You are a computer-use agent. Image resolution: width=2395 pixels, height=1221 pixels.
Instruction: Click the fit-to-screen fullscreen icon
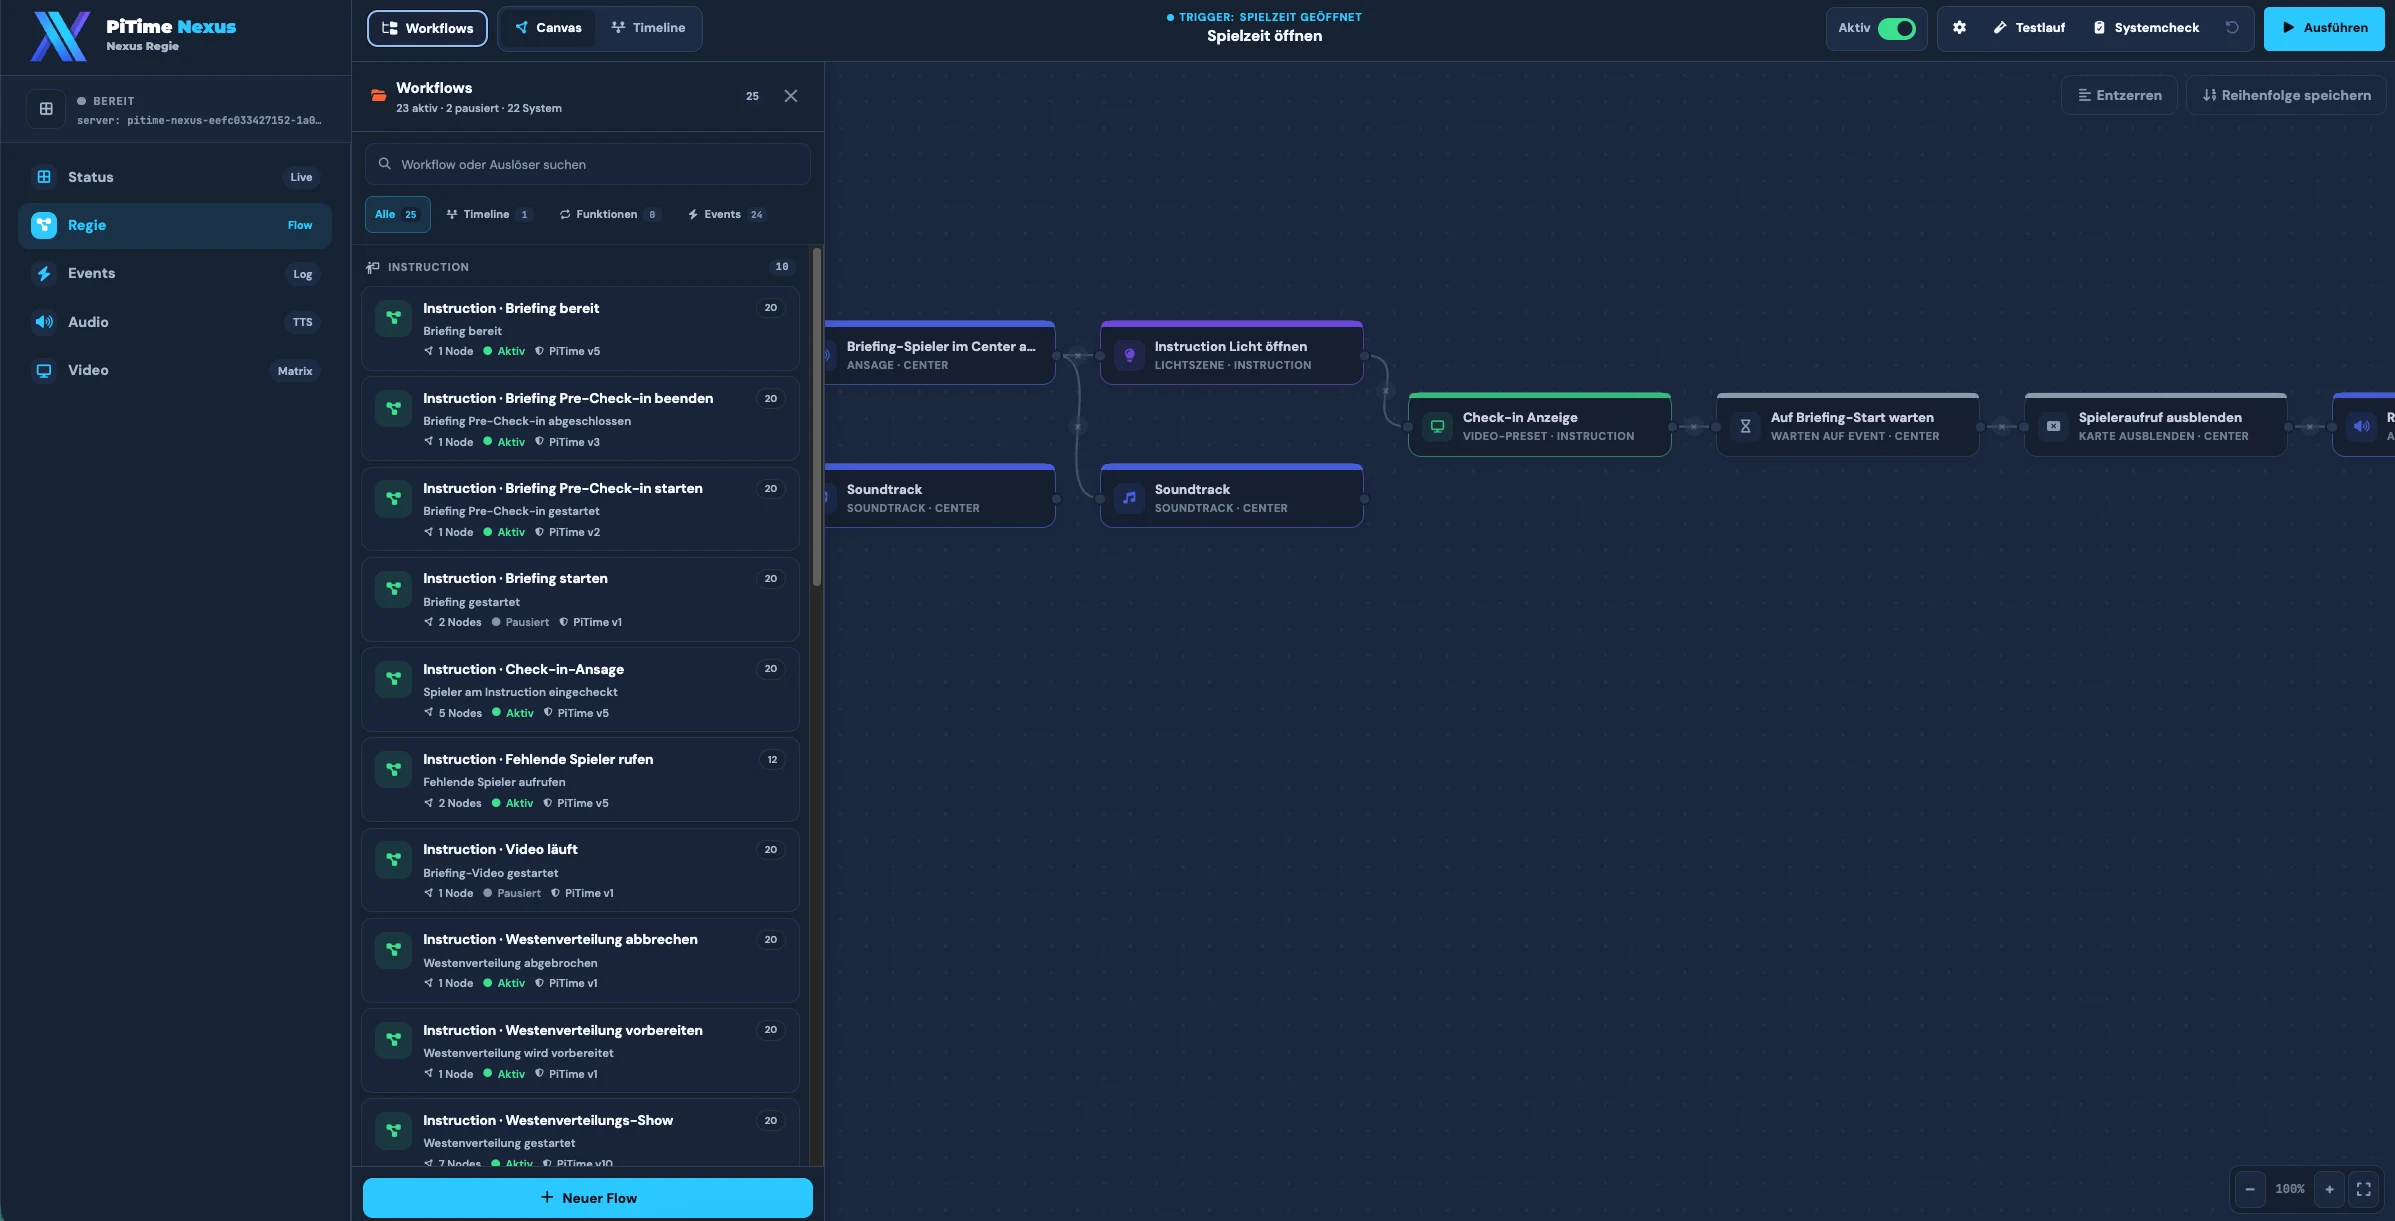tap(2364, 1189)
